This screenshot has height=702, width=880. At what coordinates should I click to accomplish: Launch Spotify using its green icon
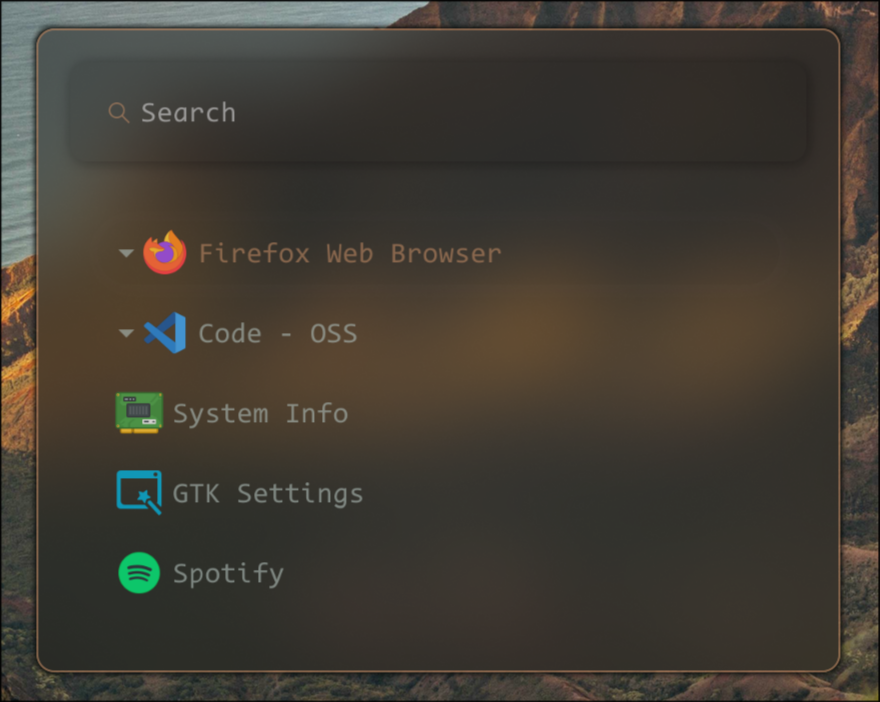tap(139, 573)
